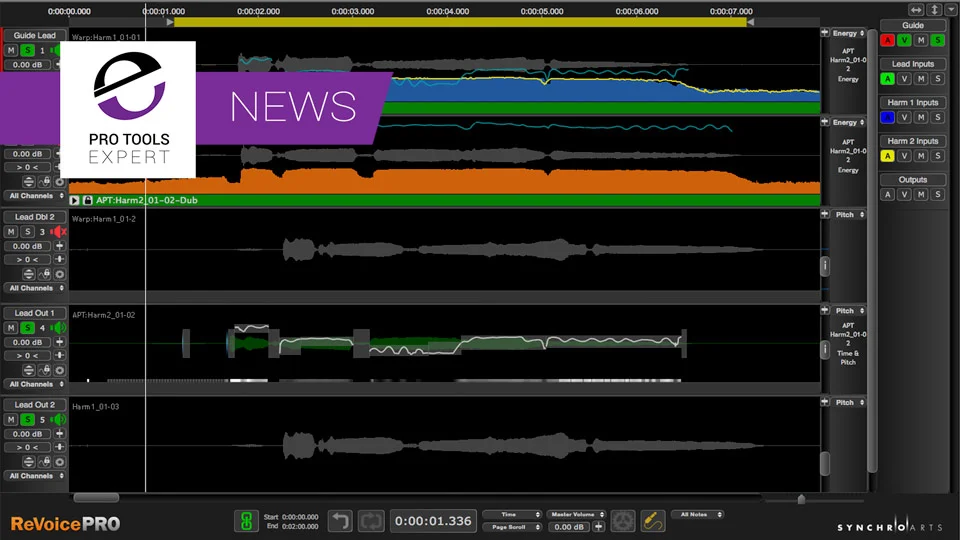This screenshot has height=540, width=960.
Task: Click the gear icon on Lead Out 2 track
Action: pyautogui.click(x=59, y=462)
